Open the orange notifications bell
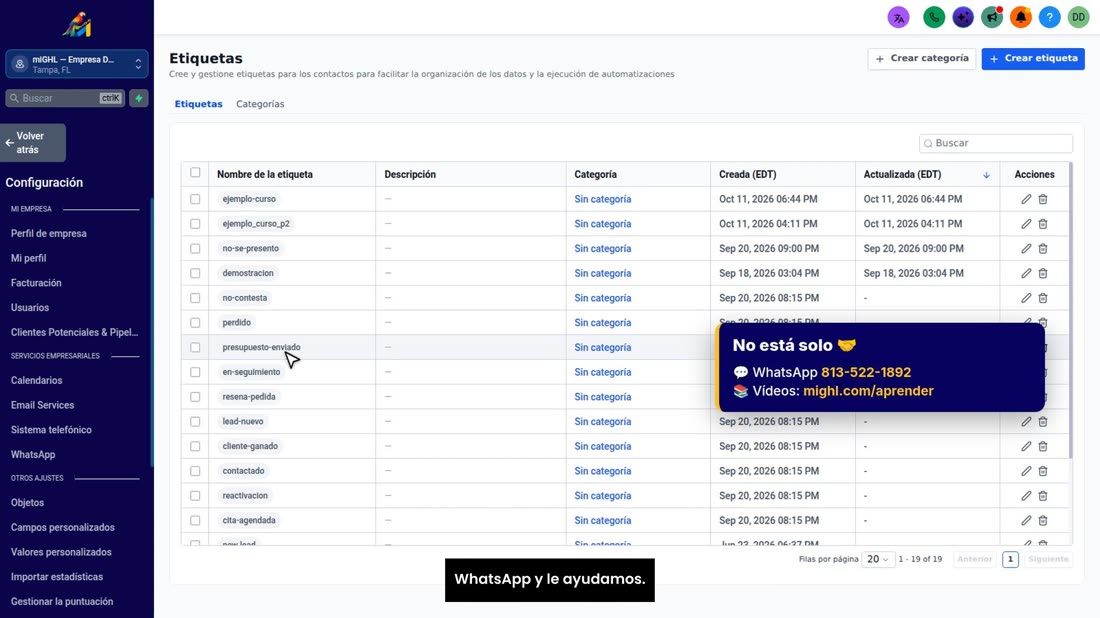The width and height of the screenshot is (1100, 618). (1021, 18)
